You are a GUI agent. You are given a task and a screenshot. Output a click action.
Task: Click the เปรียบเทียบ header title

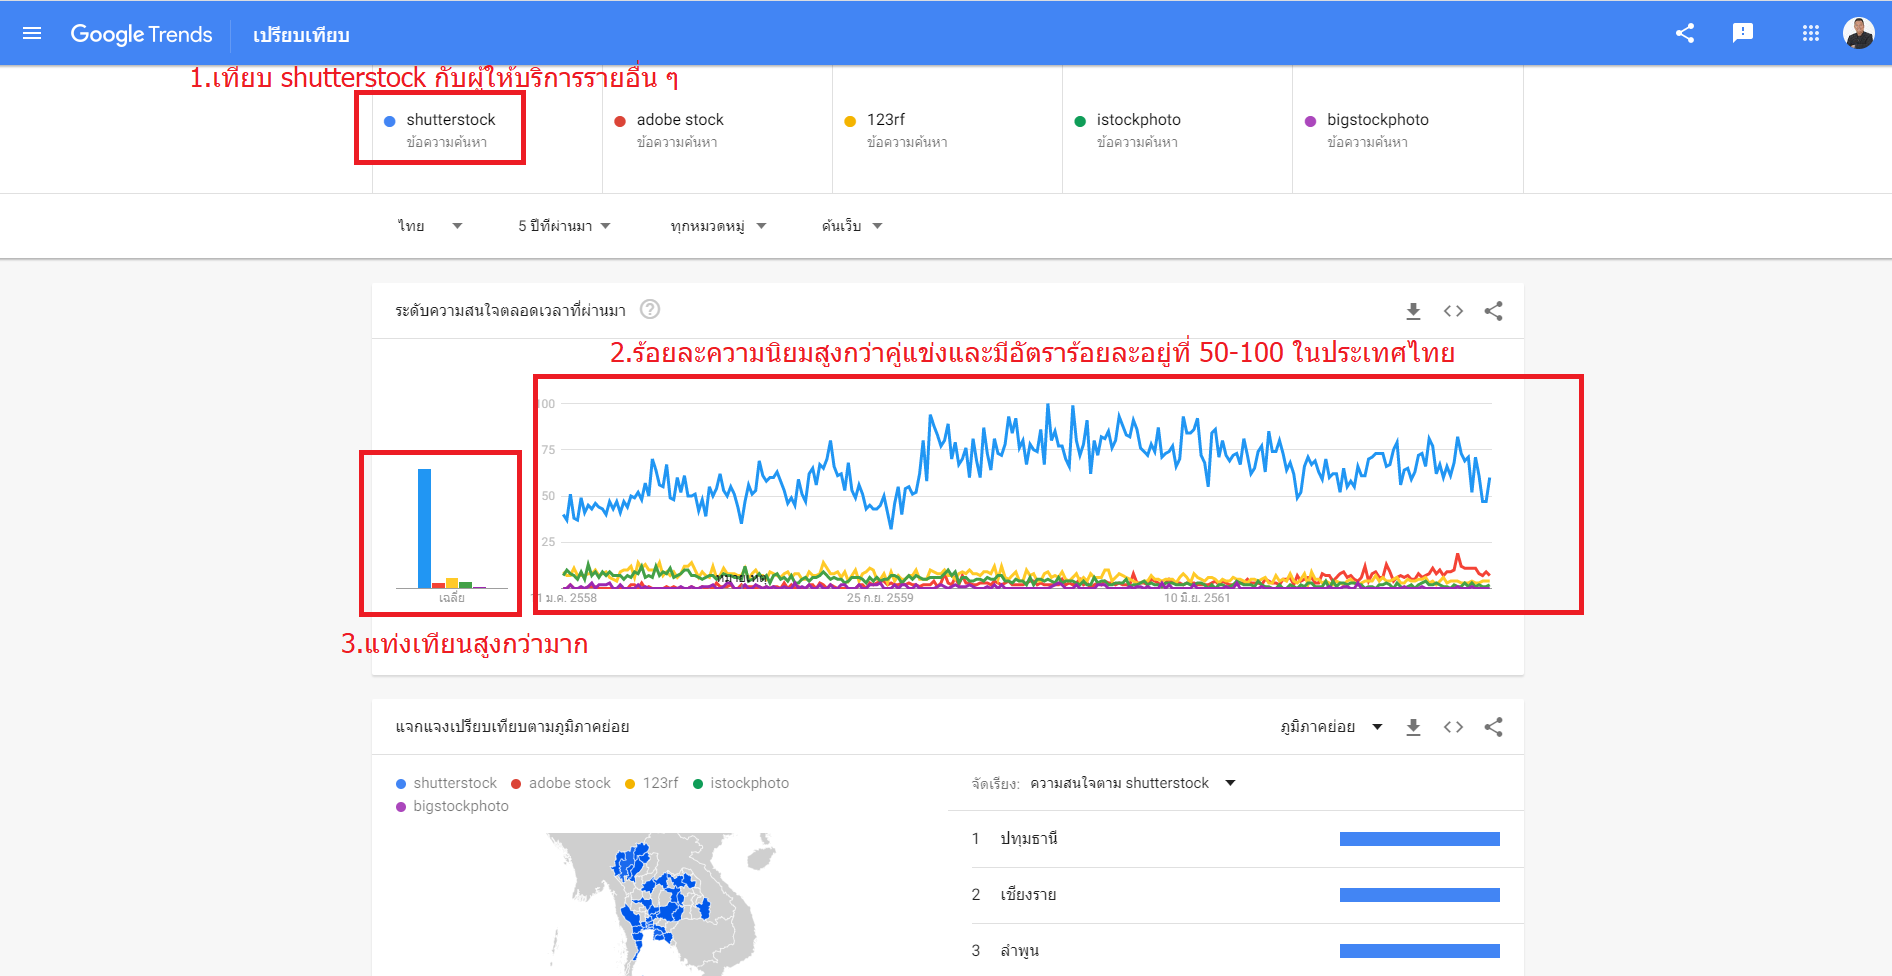(301, 35)
